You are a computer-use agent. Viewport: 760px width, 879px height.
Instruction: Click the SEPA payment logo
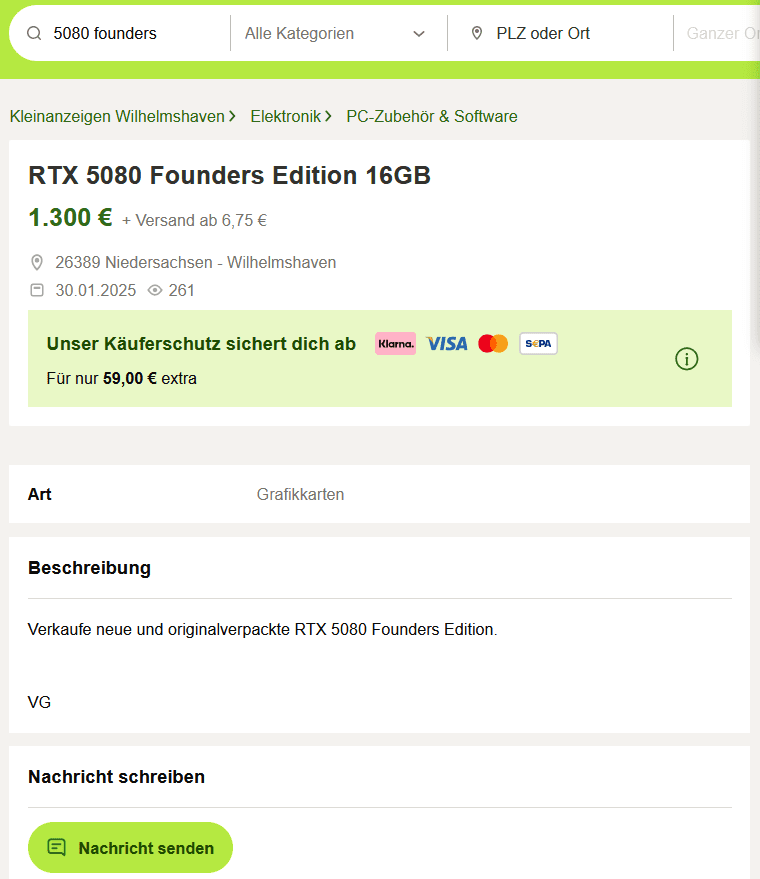(x=538, y=344)
